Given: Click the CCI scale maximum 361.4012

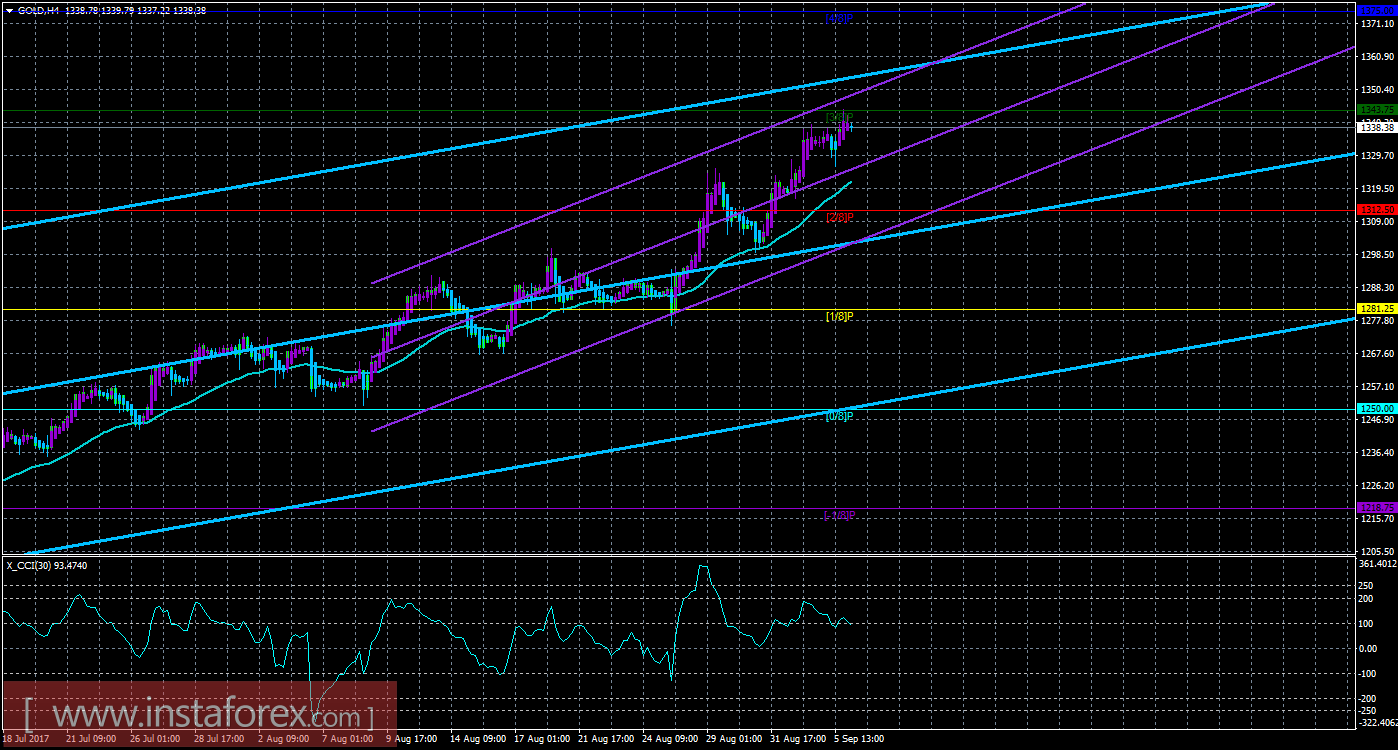Looking at the screenshot, I should (x=1376, y=564).
